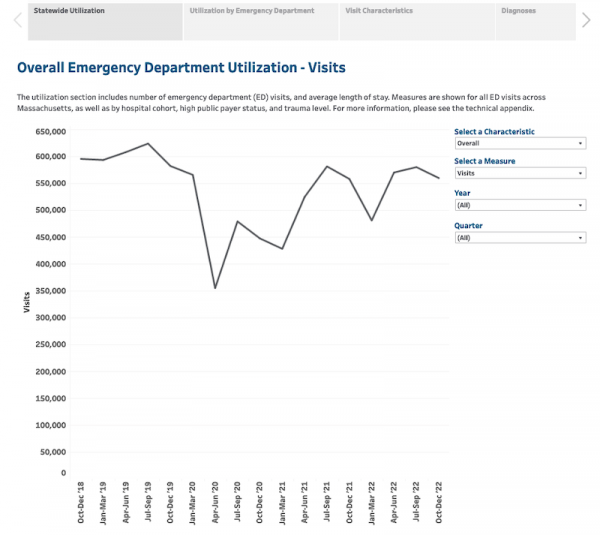
Task: Click the Oct-Dec '18 x-axis label
Action: pyautogui.click(x=81, y=502)
